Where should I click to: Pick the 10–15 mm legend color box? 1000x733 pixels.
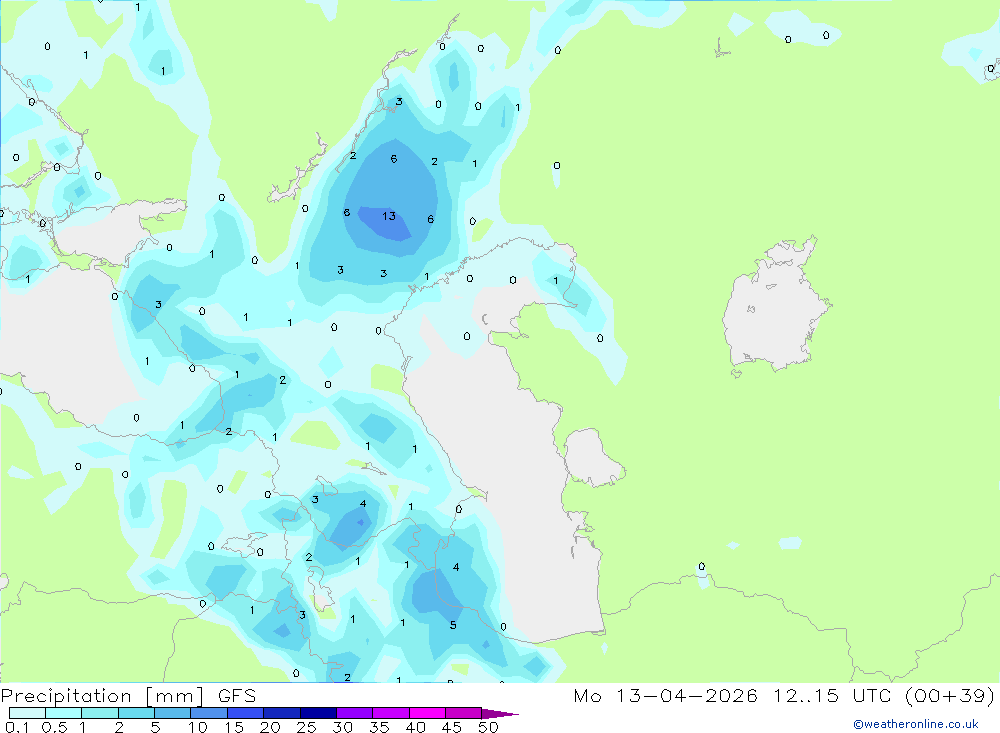pos(209,713)
